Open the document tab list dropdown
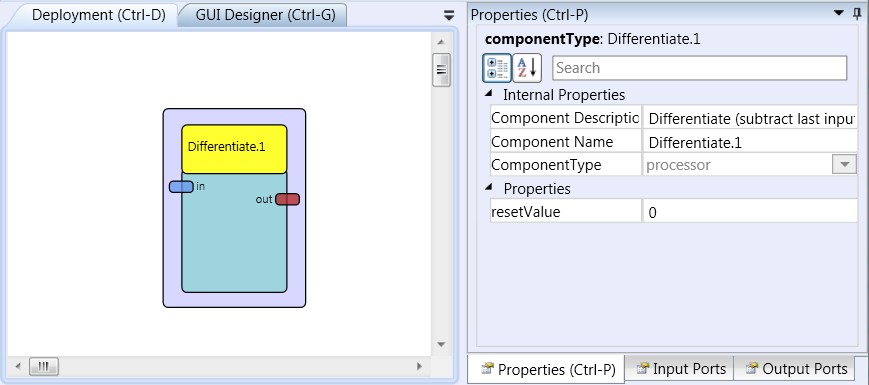The width and height of the screenshot is (869, 385). click(449, 16)
